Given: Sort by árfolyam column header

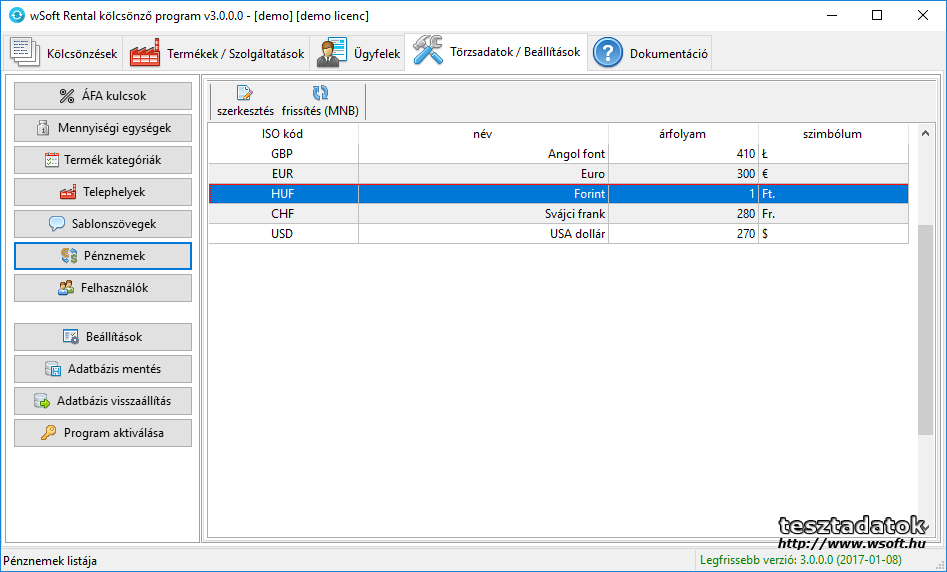Looking at the screenshot, I should coord(683,134).
